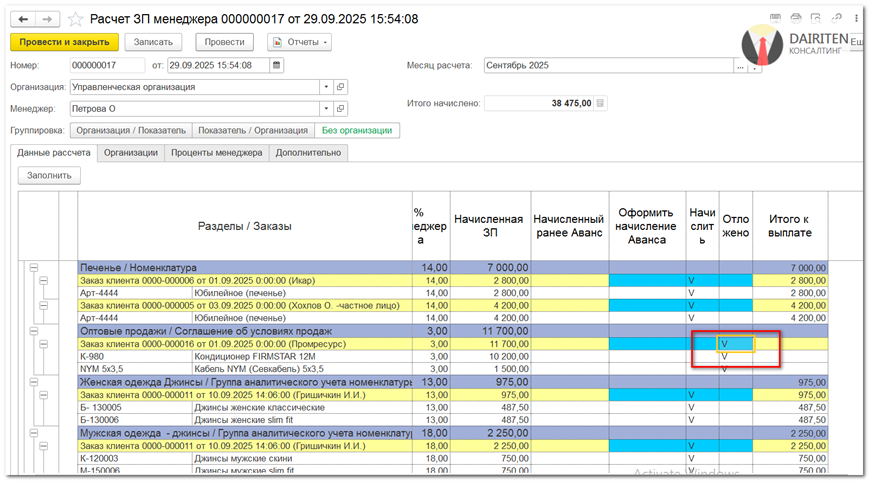869x481 pixels.
Task: Collapse the Женская одежда Джинсы group
Action: 34,382
